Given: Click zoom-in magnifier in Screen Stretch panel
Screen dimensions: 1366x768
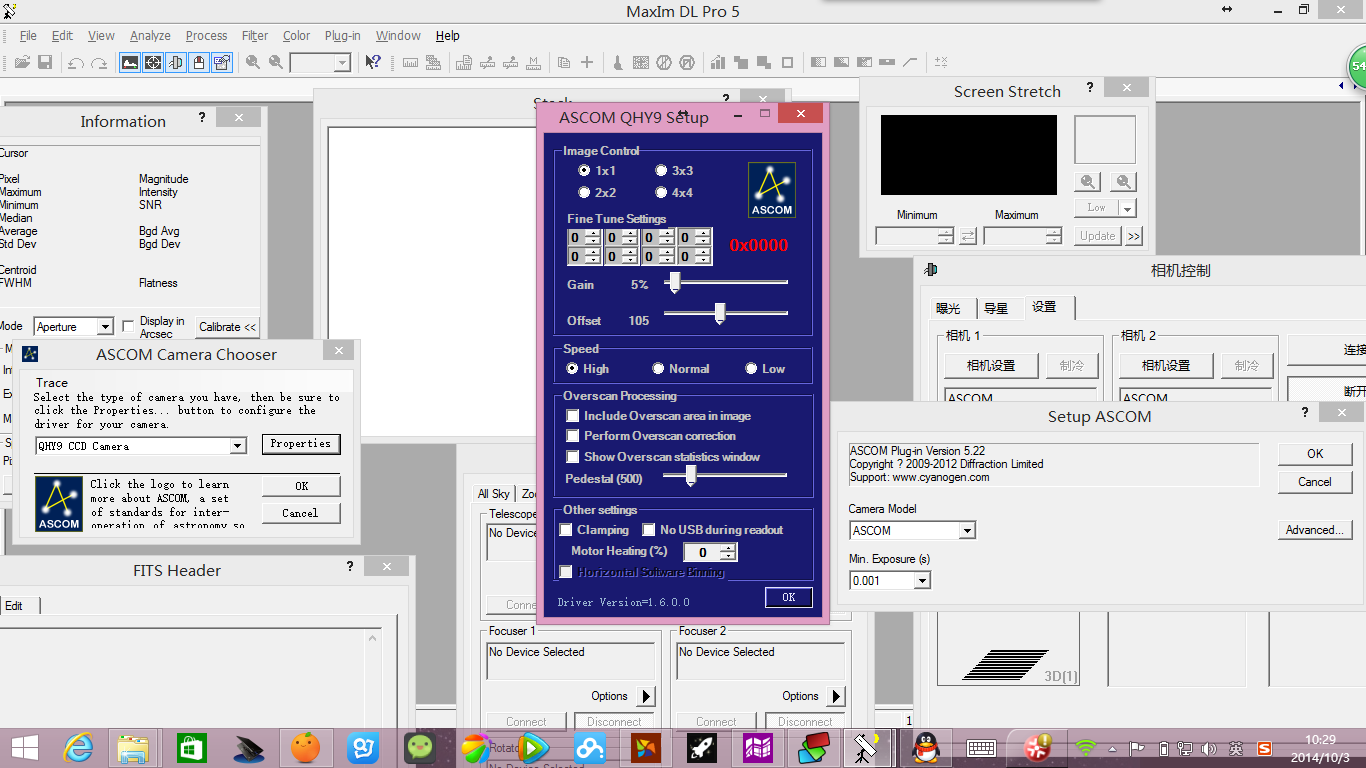Looking at the screenshot, I should (x=1088, y=182).
